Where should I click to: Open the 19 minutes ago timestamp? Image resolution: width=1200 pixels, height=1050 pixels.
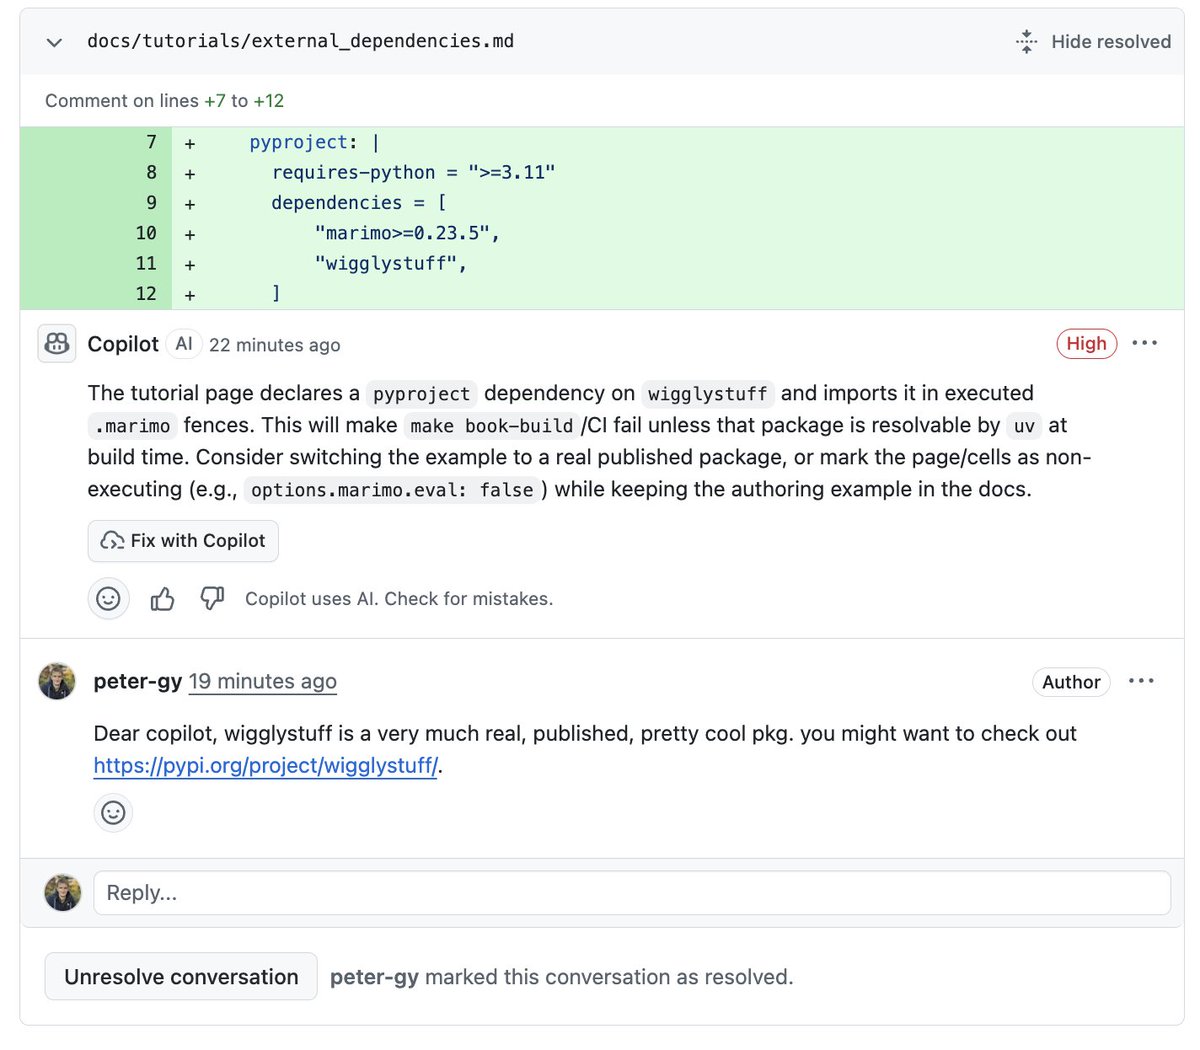point(263,681)
